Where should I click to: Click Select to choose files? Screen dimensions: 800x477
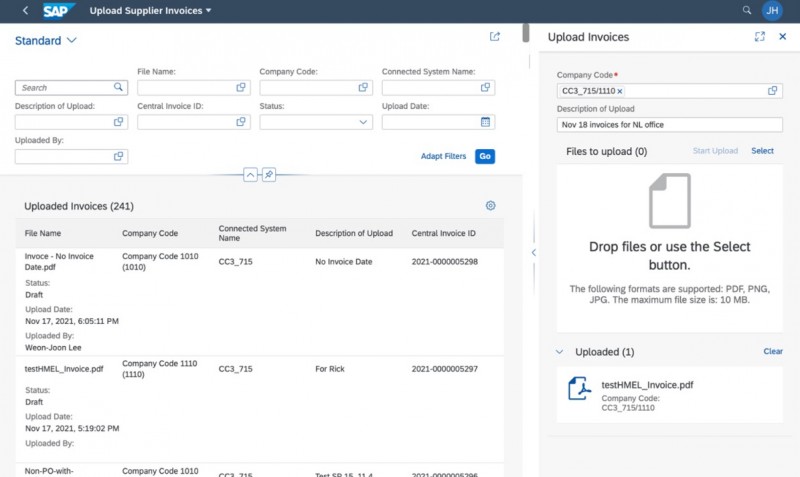click(762, 151)
